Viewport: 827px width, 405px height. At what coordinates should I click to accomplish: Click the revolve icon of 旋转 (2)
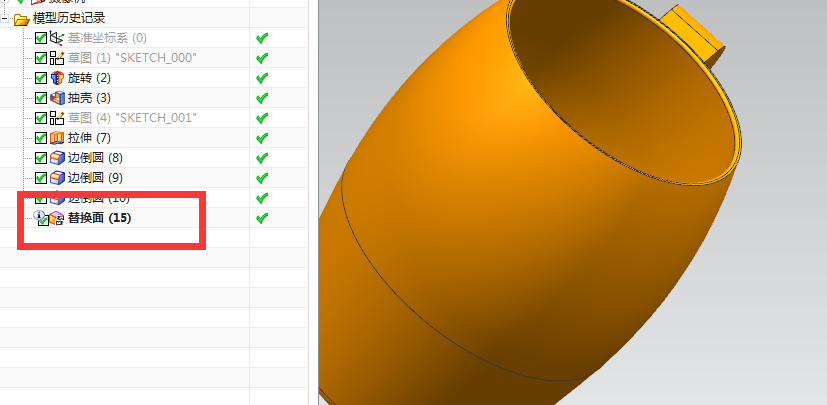pyautogui.click(x=57, y=78)
